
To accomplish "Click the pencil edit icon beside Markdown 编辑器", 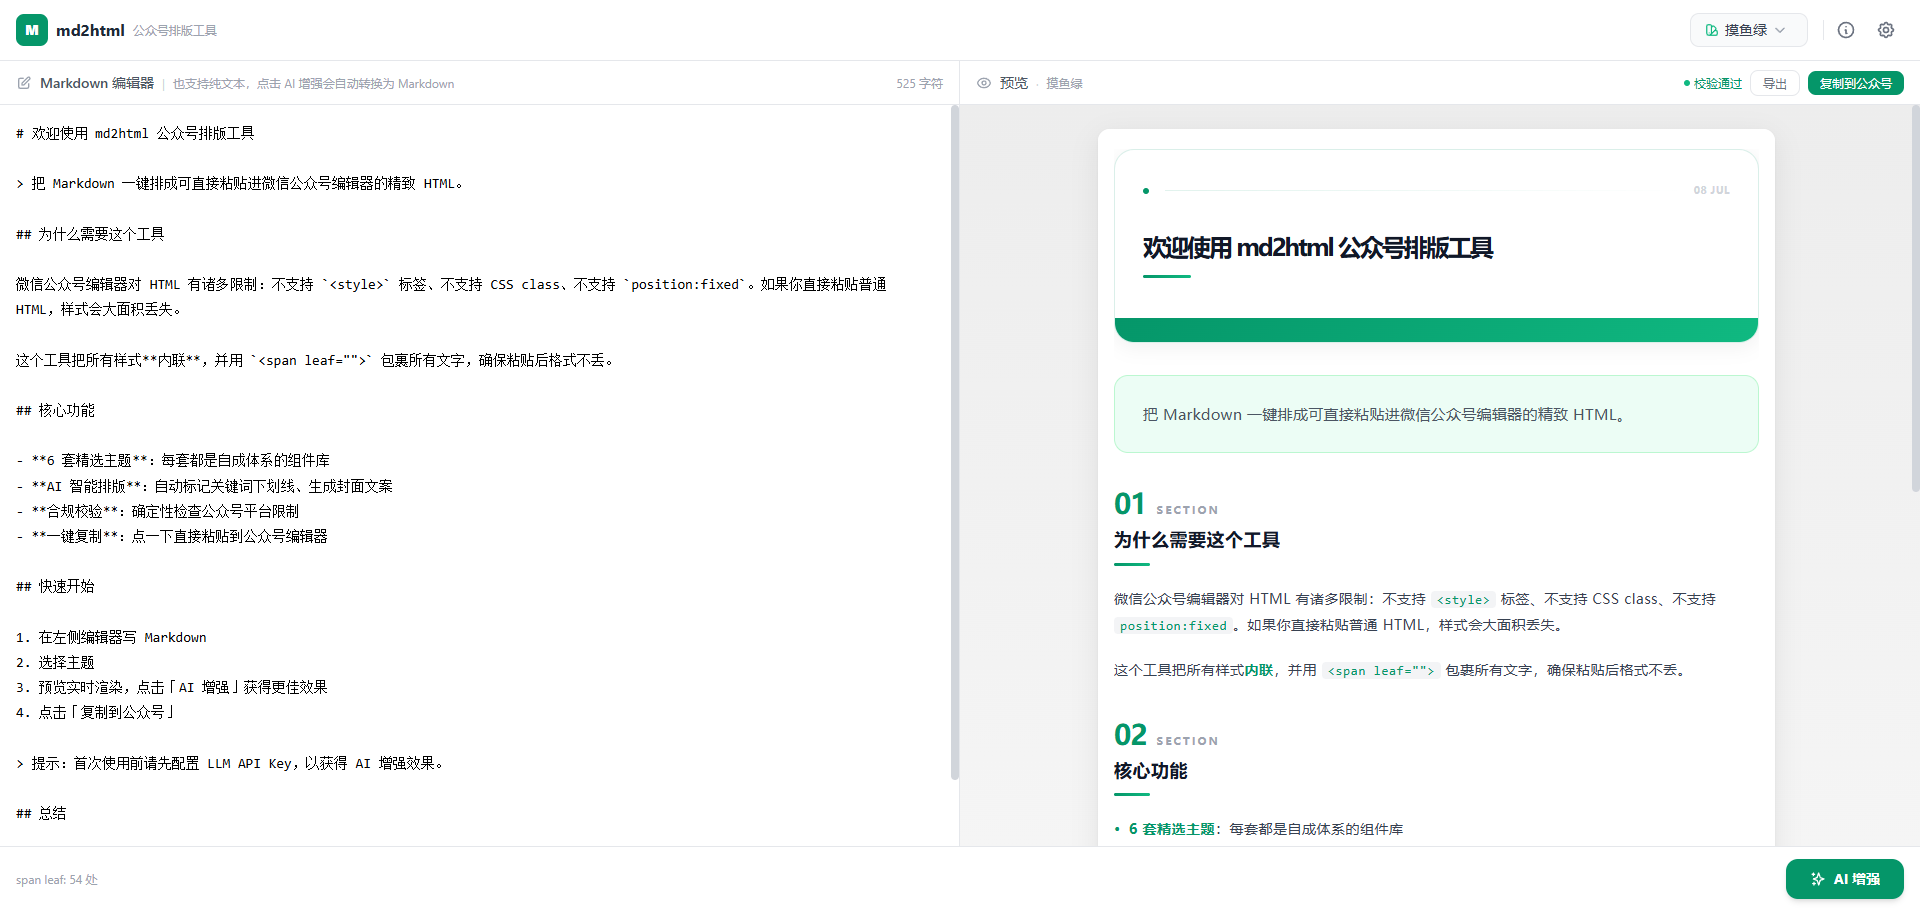I will (x=24, y=83).
